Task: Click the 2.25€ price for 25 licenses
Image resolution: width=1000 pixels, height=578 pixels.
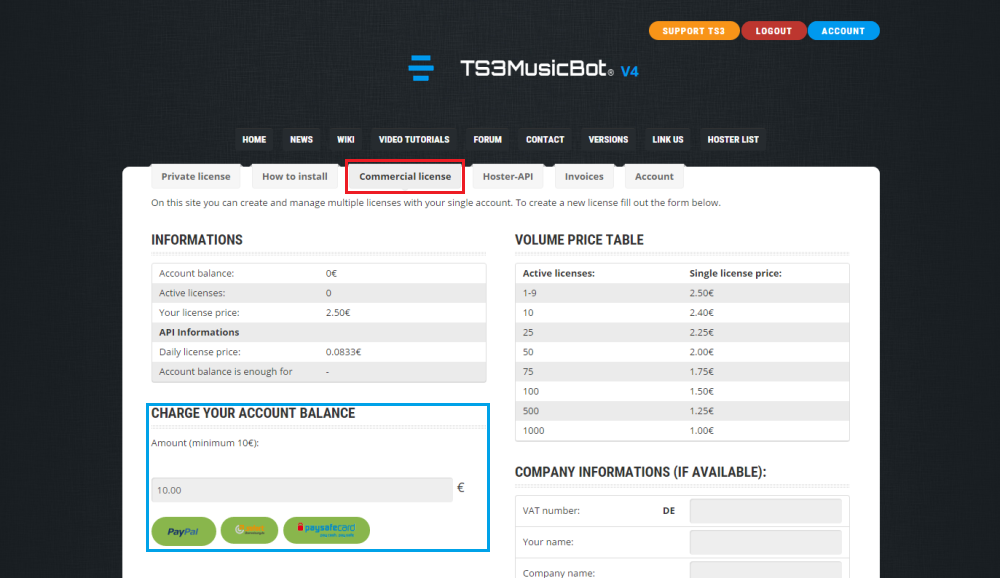Action: pos(702,332)
